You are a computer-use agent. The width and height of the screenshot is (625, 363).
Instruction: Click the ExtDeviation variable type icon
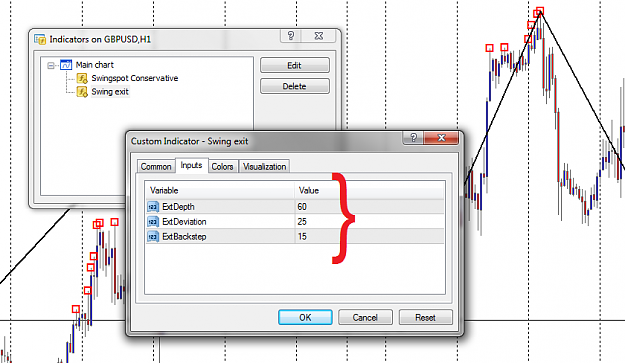[153, 222]
